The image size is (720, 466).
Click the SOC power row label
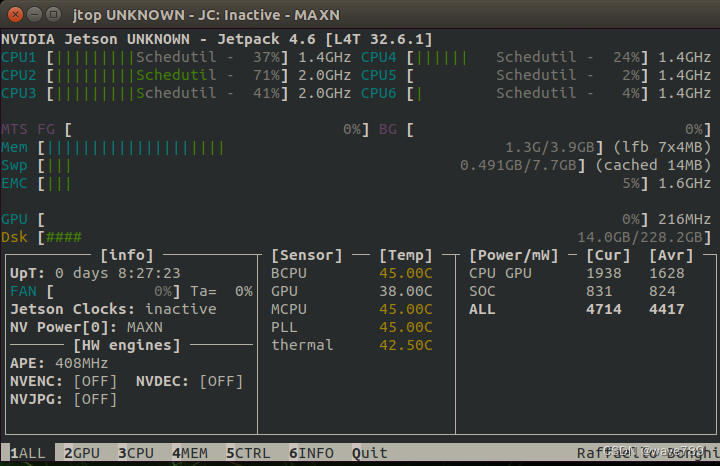pos(482,292)
